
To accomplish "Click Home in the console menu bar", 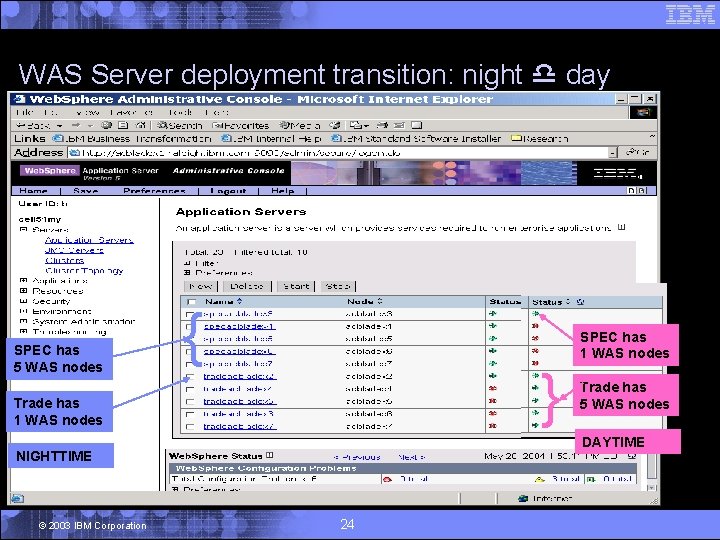I will click(x=33, y=191).
